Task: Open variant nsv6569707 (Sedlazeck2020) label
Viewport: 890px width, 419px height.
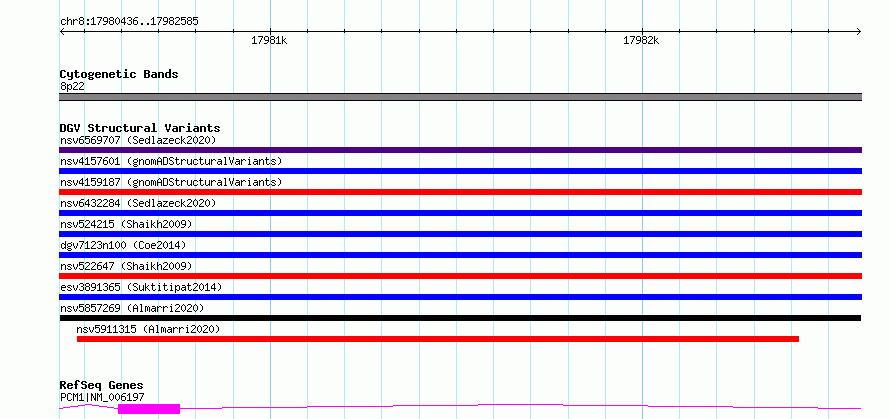Action: [138, 140]
